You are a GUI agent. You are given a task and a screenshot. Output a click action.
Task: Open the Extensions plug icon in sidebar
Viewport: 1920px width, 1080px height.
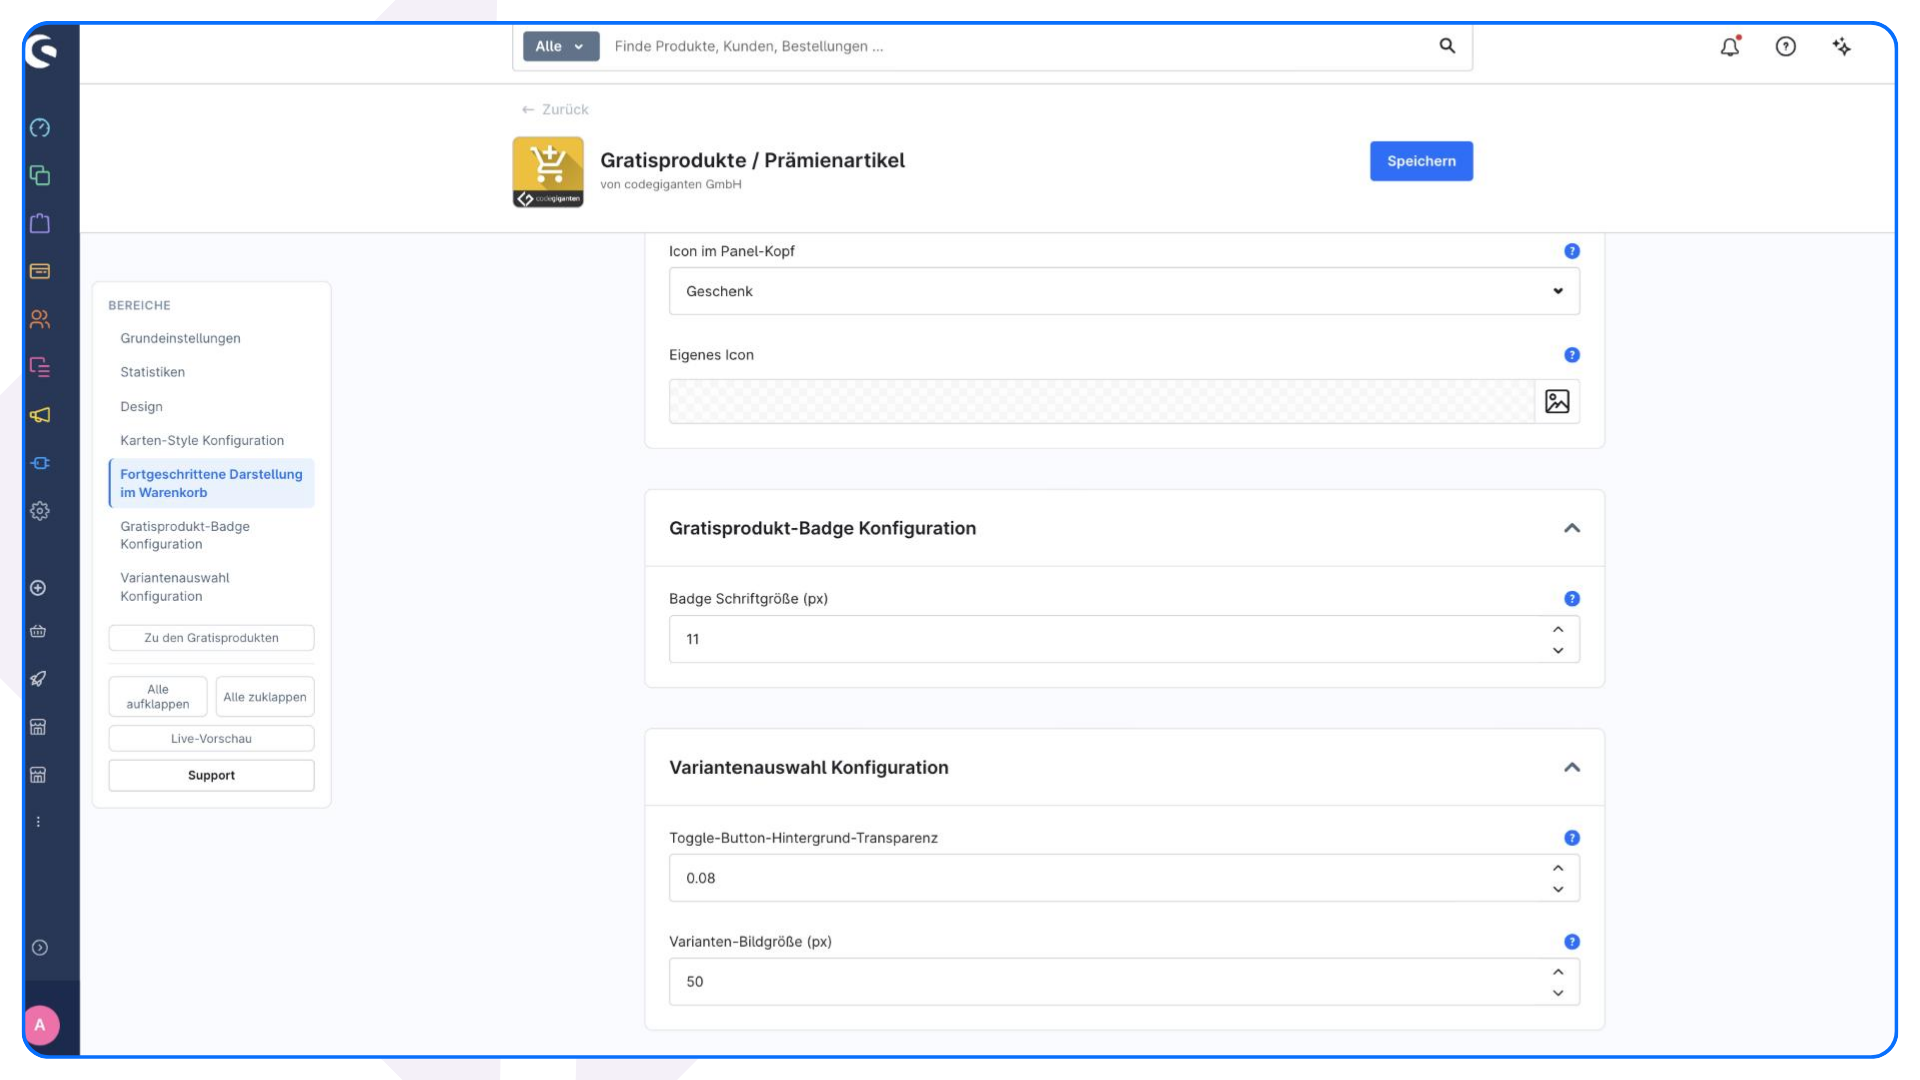pyautogui.click(x=40, y=463)
